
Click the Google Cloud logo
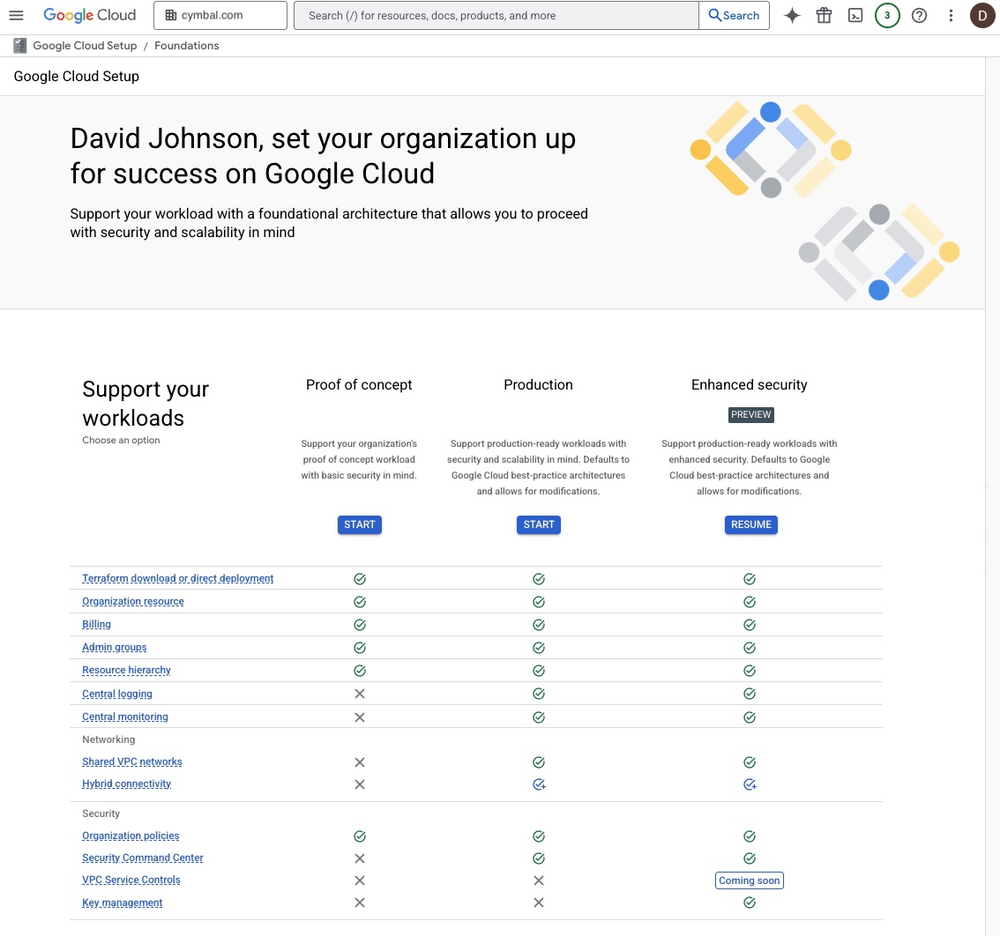coord(89,15)
